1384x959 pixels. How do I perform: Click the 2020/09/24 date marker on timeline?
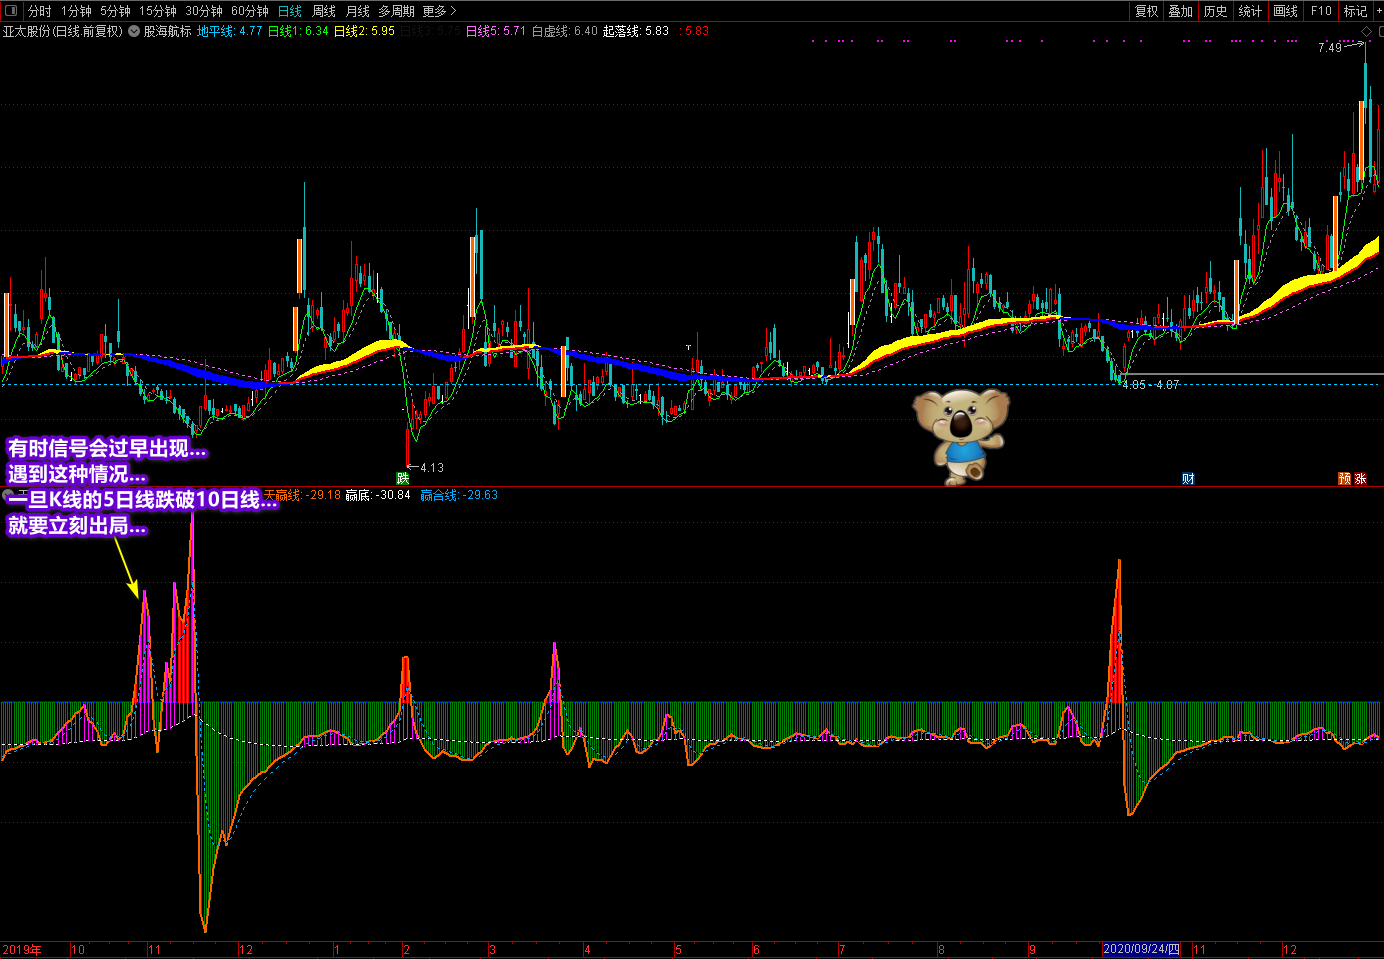click(1141, 949)
